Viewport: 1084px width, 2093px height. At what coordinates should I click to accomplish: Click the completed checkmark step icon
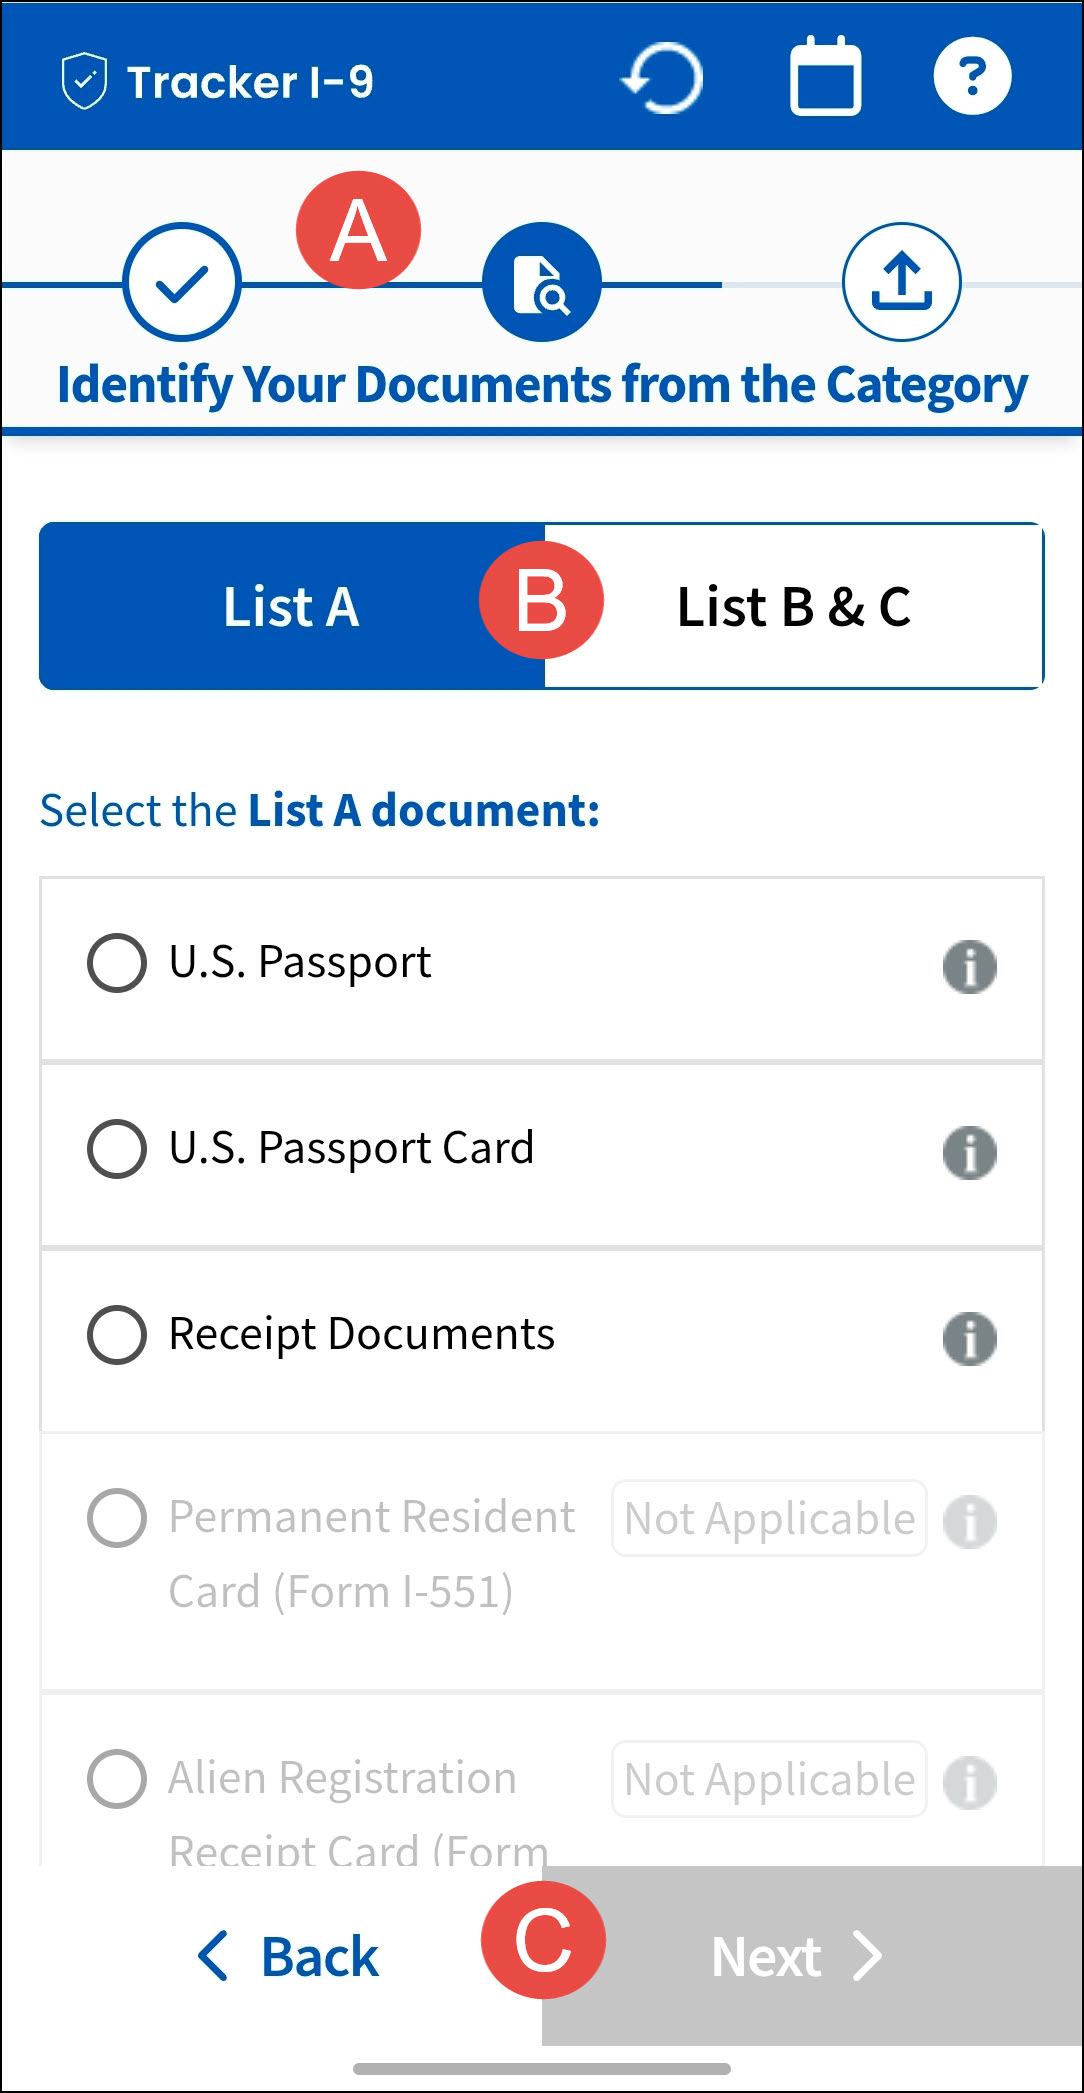point(182,283)
